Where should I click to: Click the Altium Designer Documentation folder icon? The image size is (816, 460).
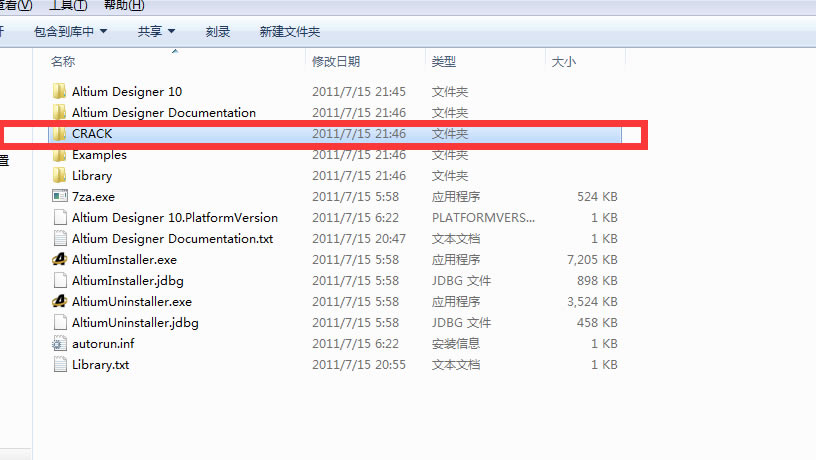(59, 112)
